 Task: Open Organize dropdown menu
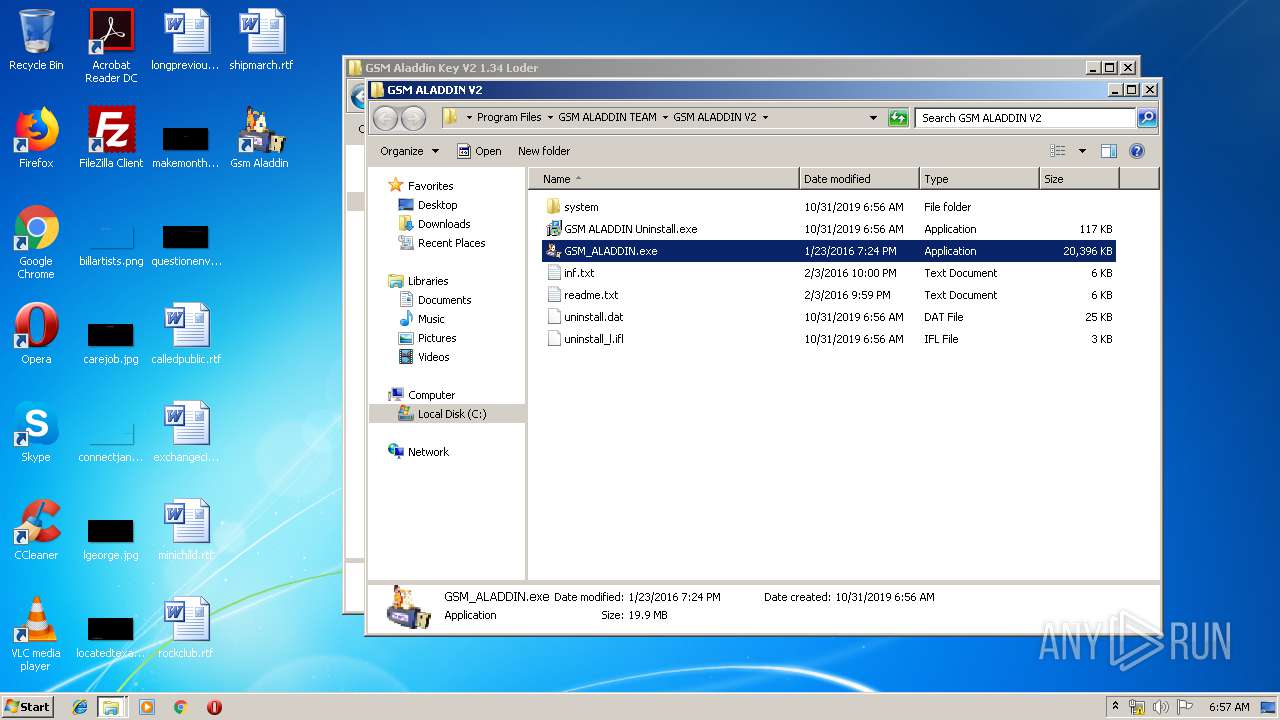click(x=409, y=151)
